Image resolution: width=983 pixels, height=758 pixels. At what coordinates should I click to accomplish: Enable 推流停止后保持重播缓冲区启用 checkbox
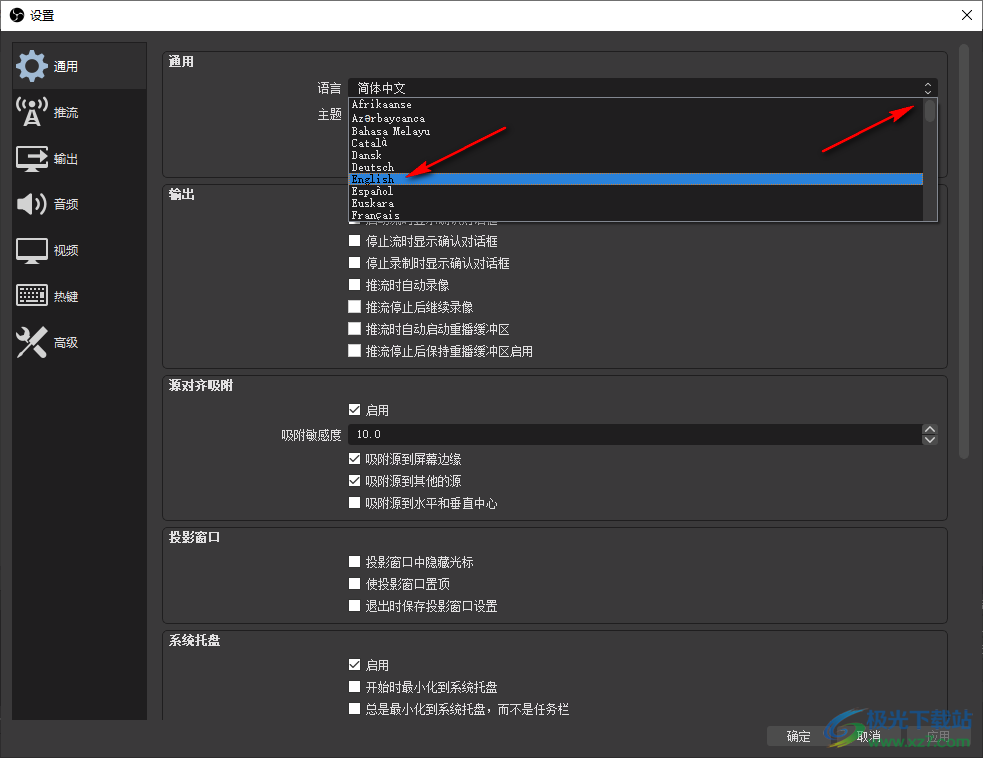click(354, 350)
